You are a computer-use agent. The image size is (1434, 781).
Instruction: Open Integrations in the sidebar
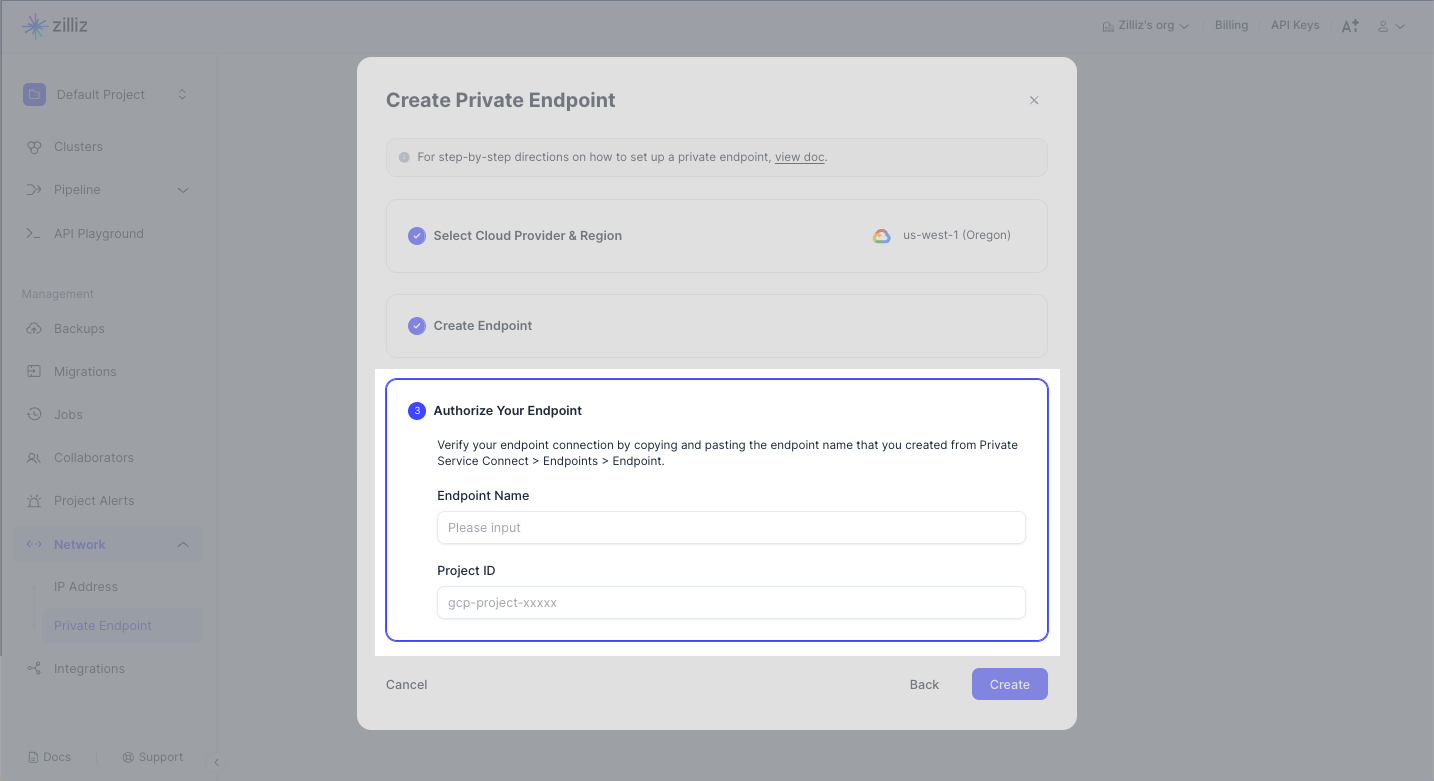coord(89,669)
